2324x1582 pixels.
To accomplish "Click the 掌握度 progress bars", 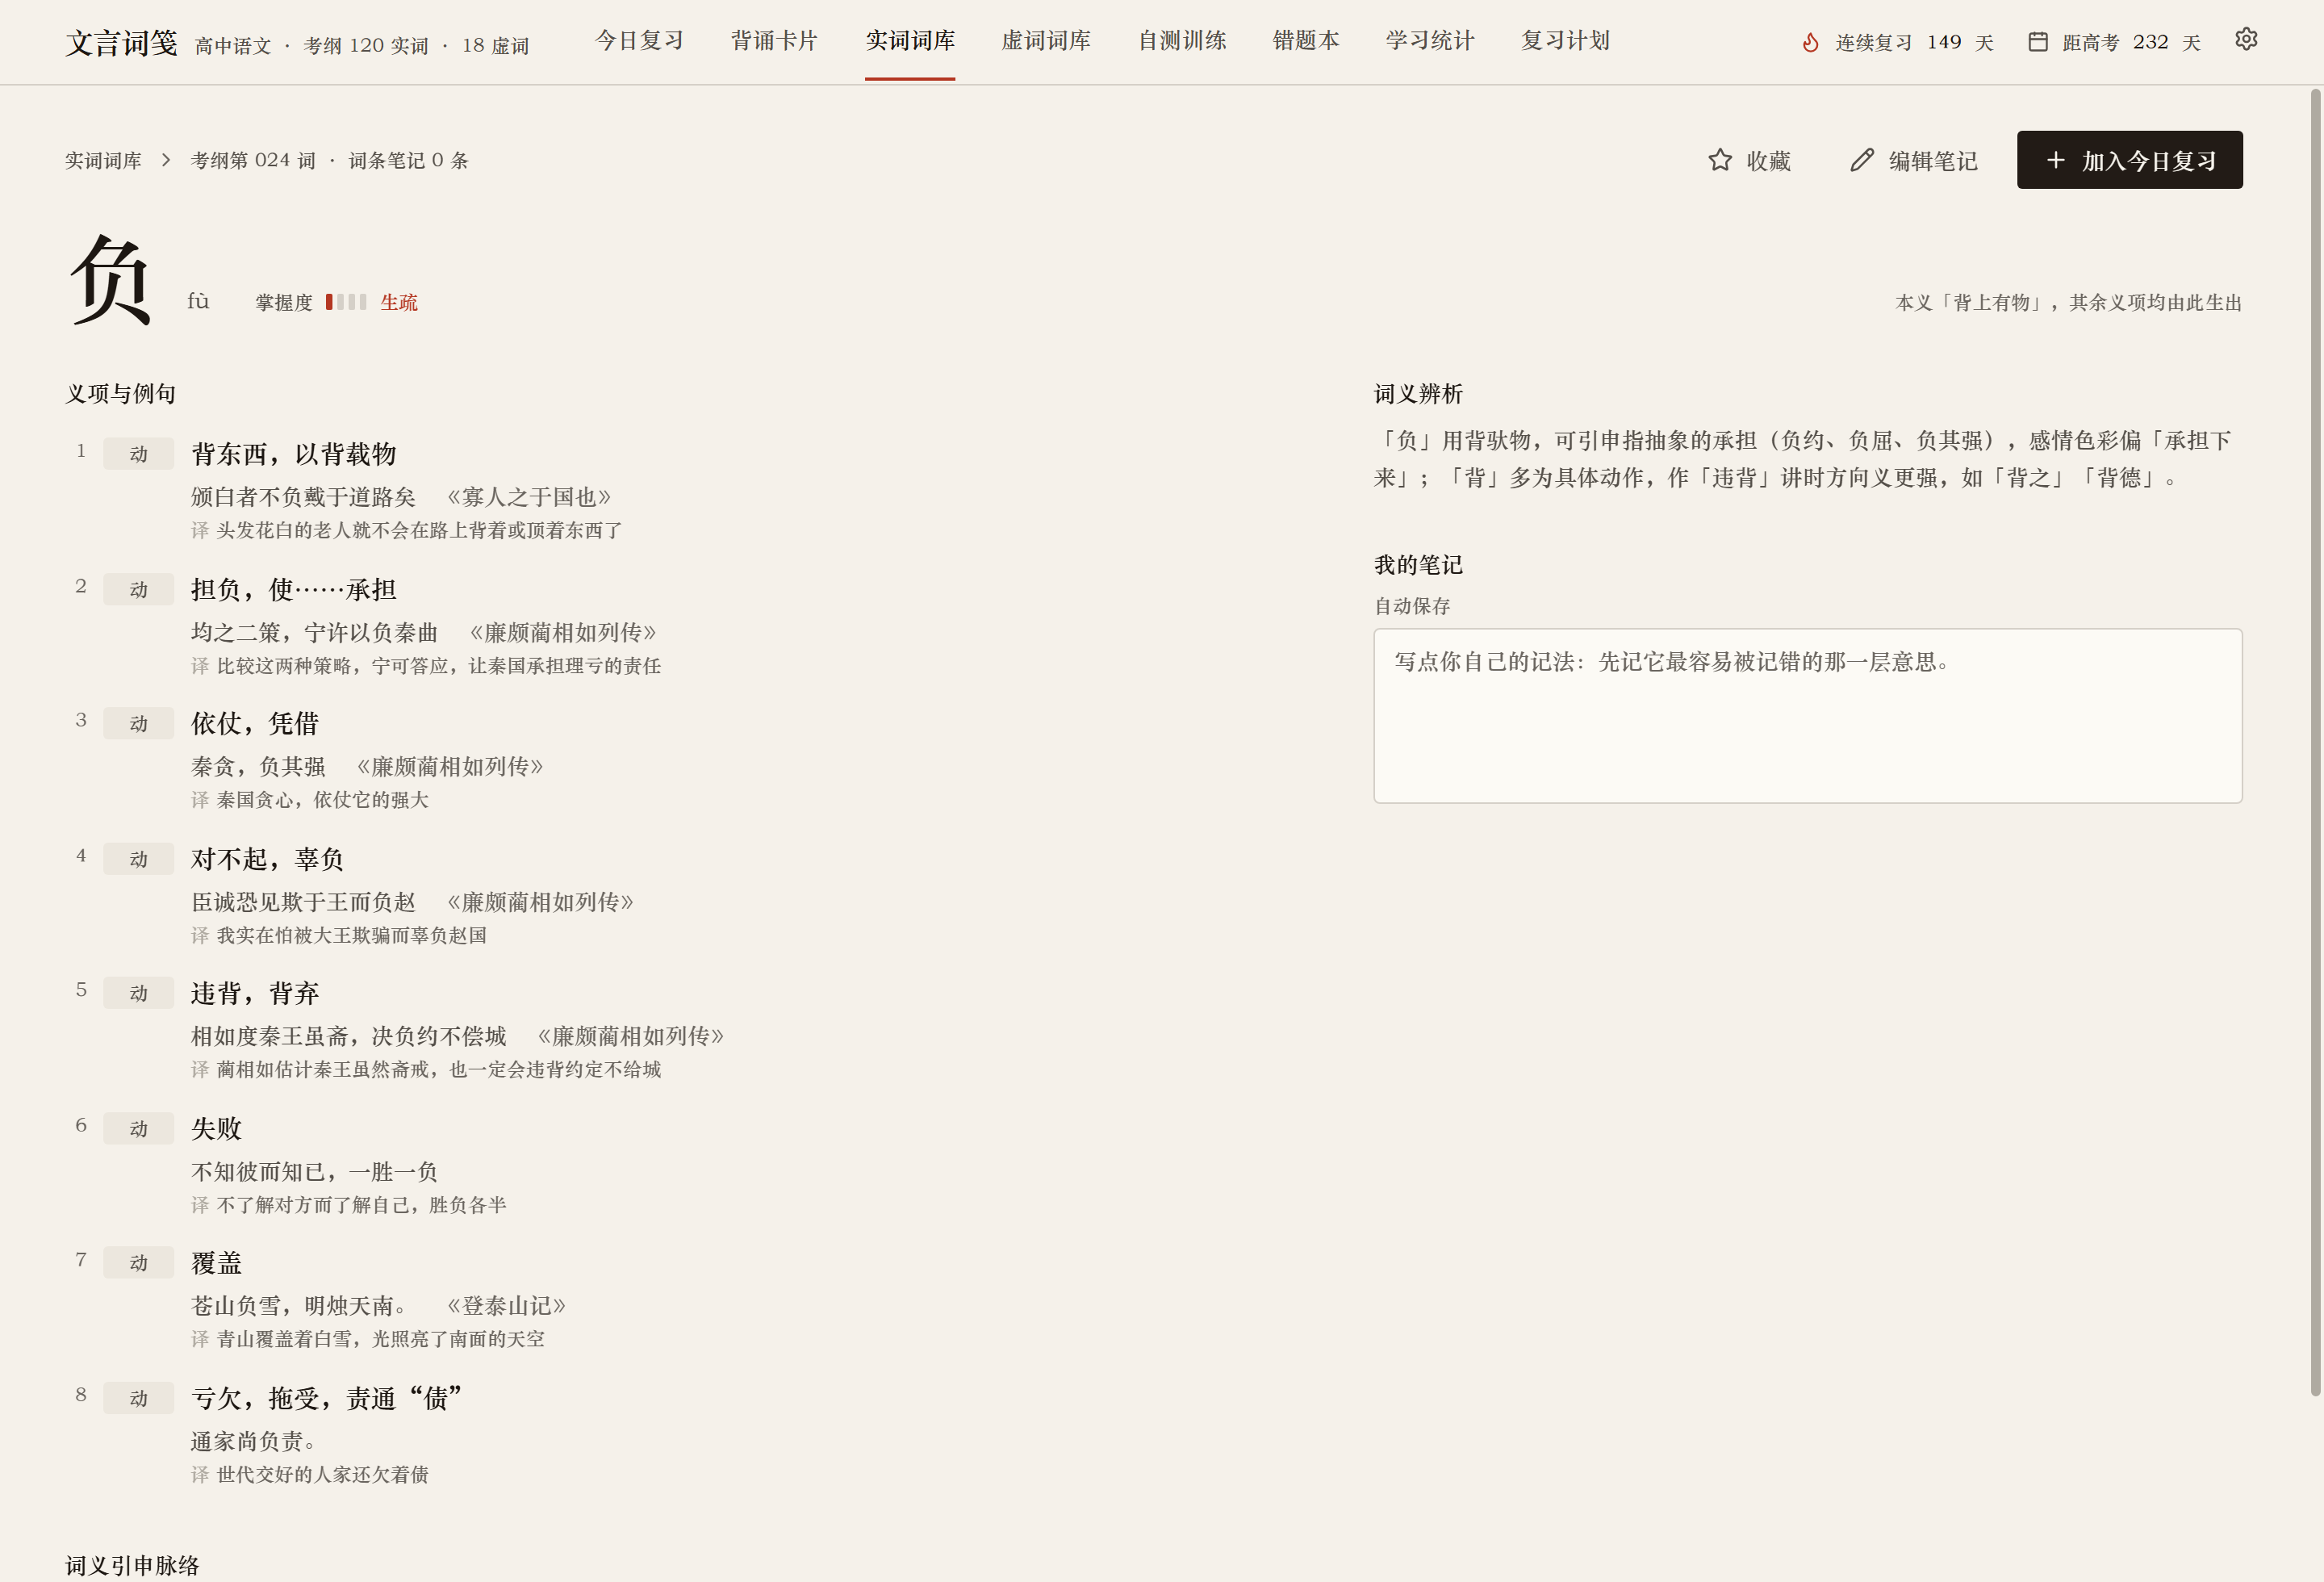I will click(346, 302).
